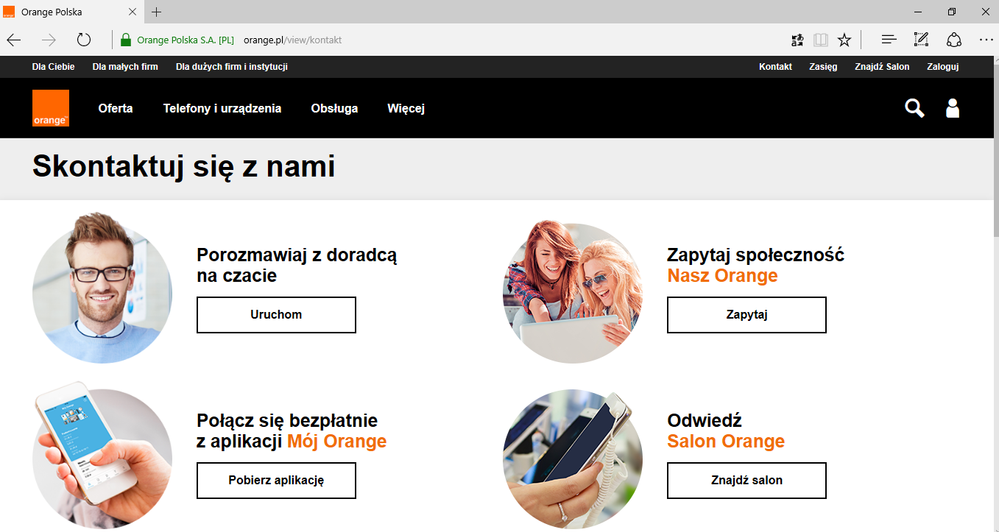The image size is (999, 532).
Task: Open the More actions ellipsis menu
Action: click(x=986, y=40)
